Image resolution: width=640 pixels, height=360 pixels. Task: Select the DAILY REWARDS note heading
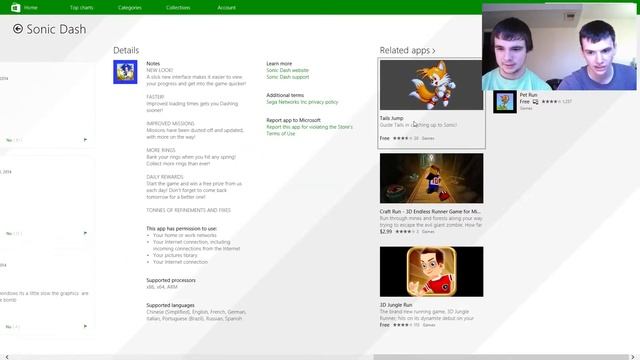click(x=165, y=177)
